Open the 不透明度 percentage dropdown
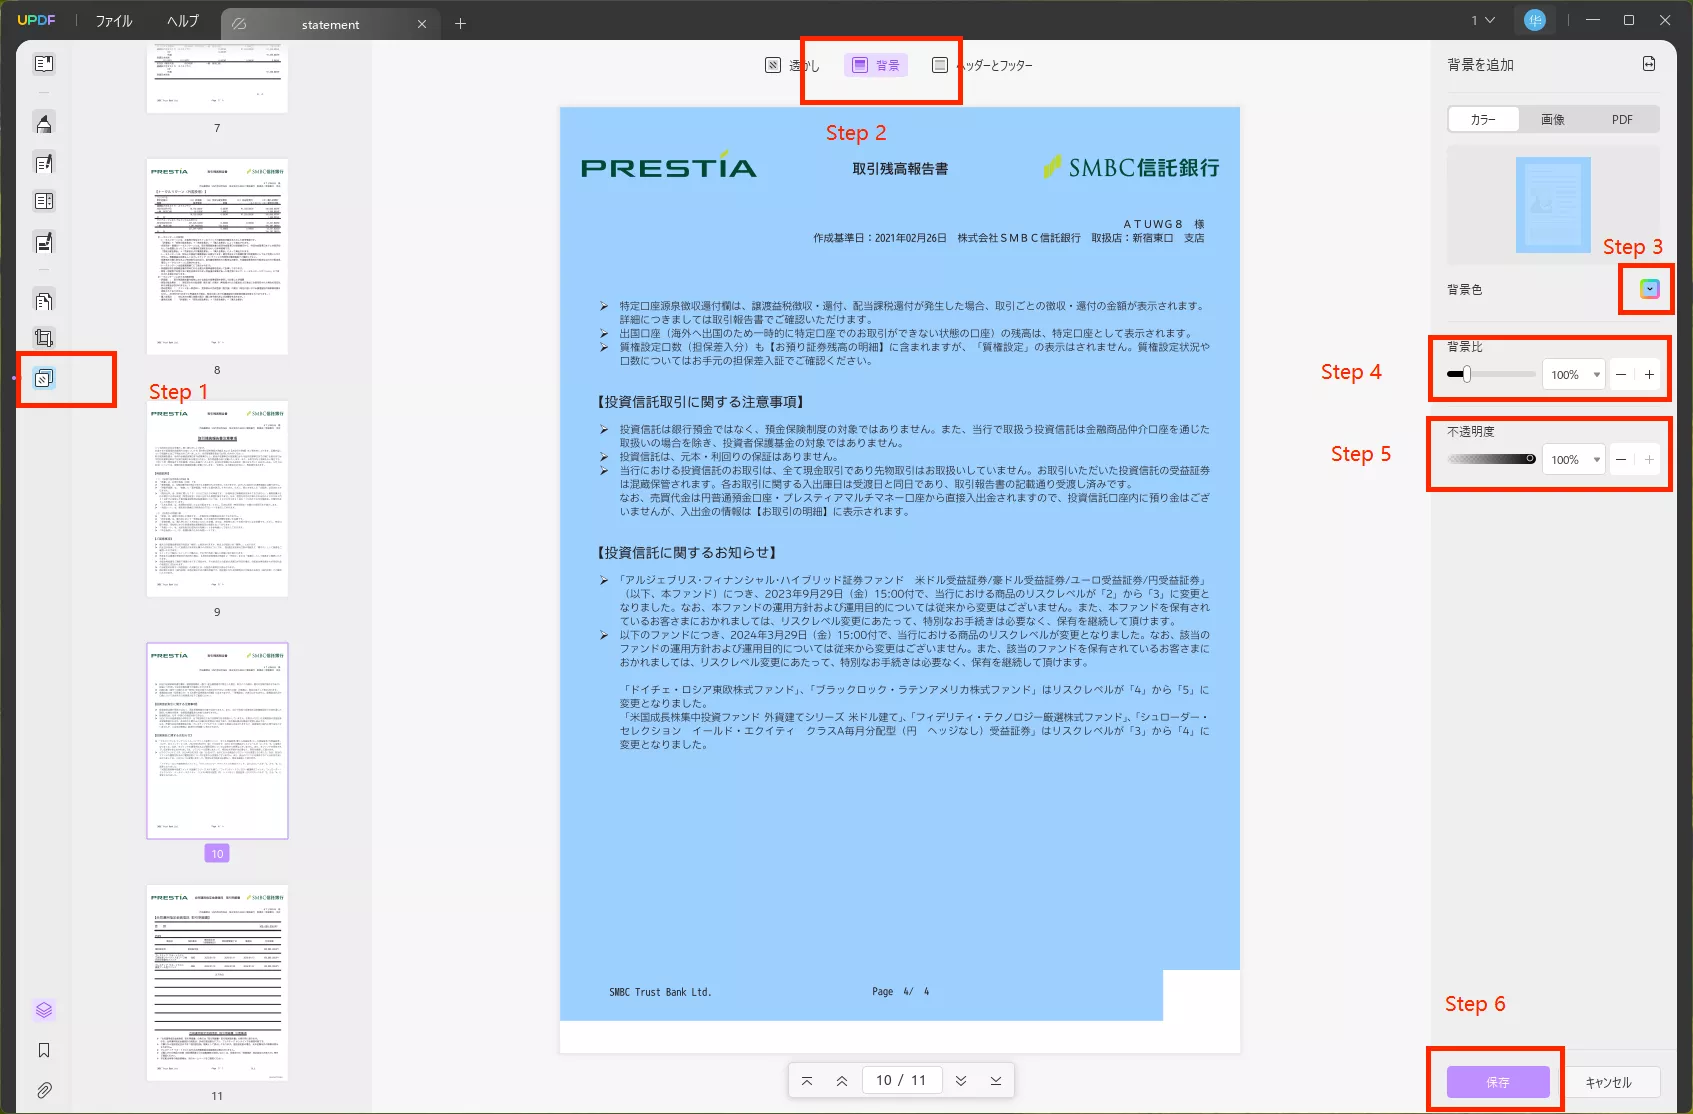This screenshot has width=1693, height=1114. pyautogui.click(x=1573, y=460)
